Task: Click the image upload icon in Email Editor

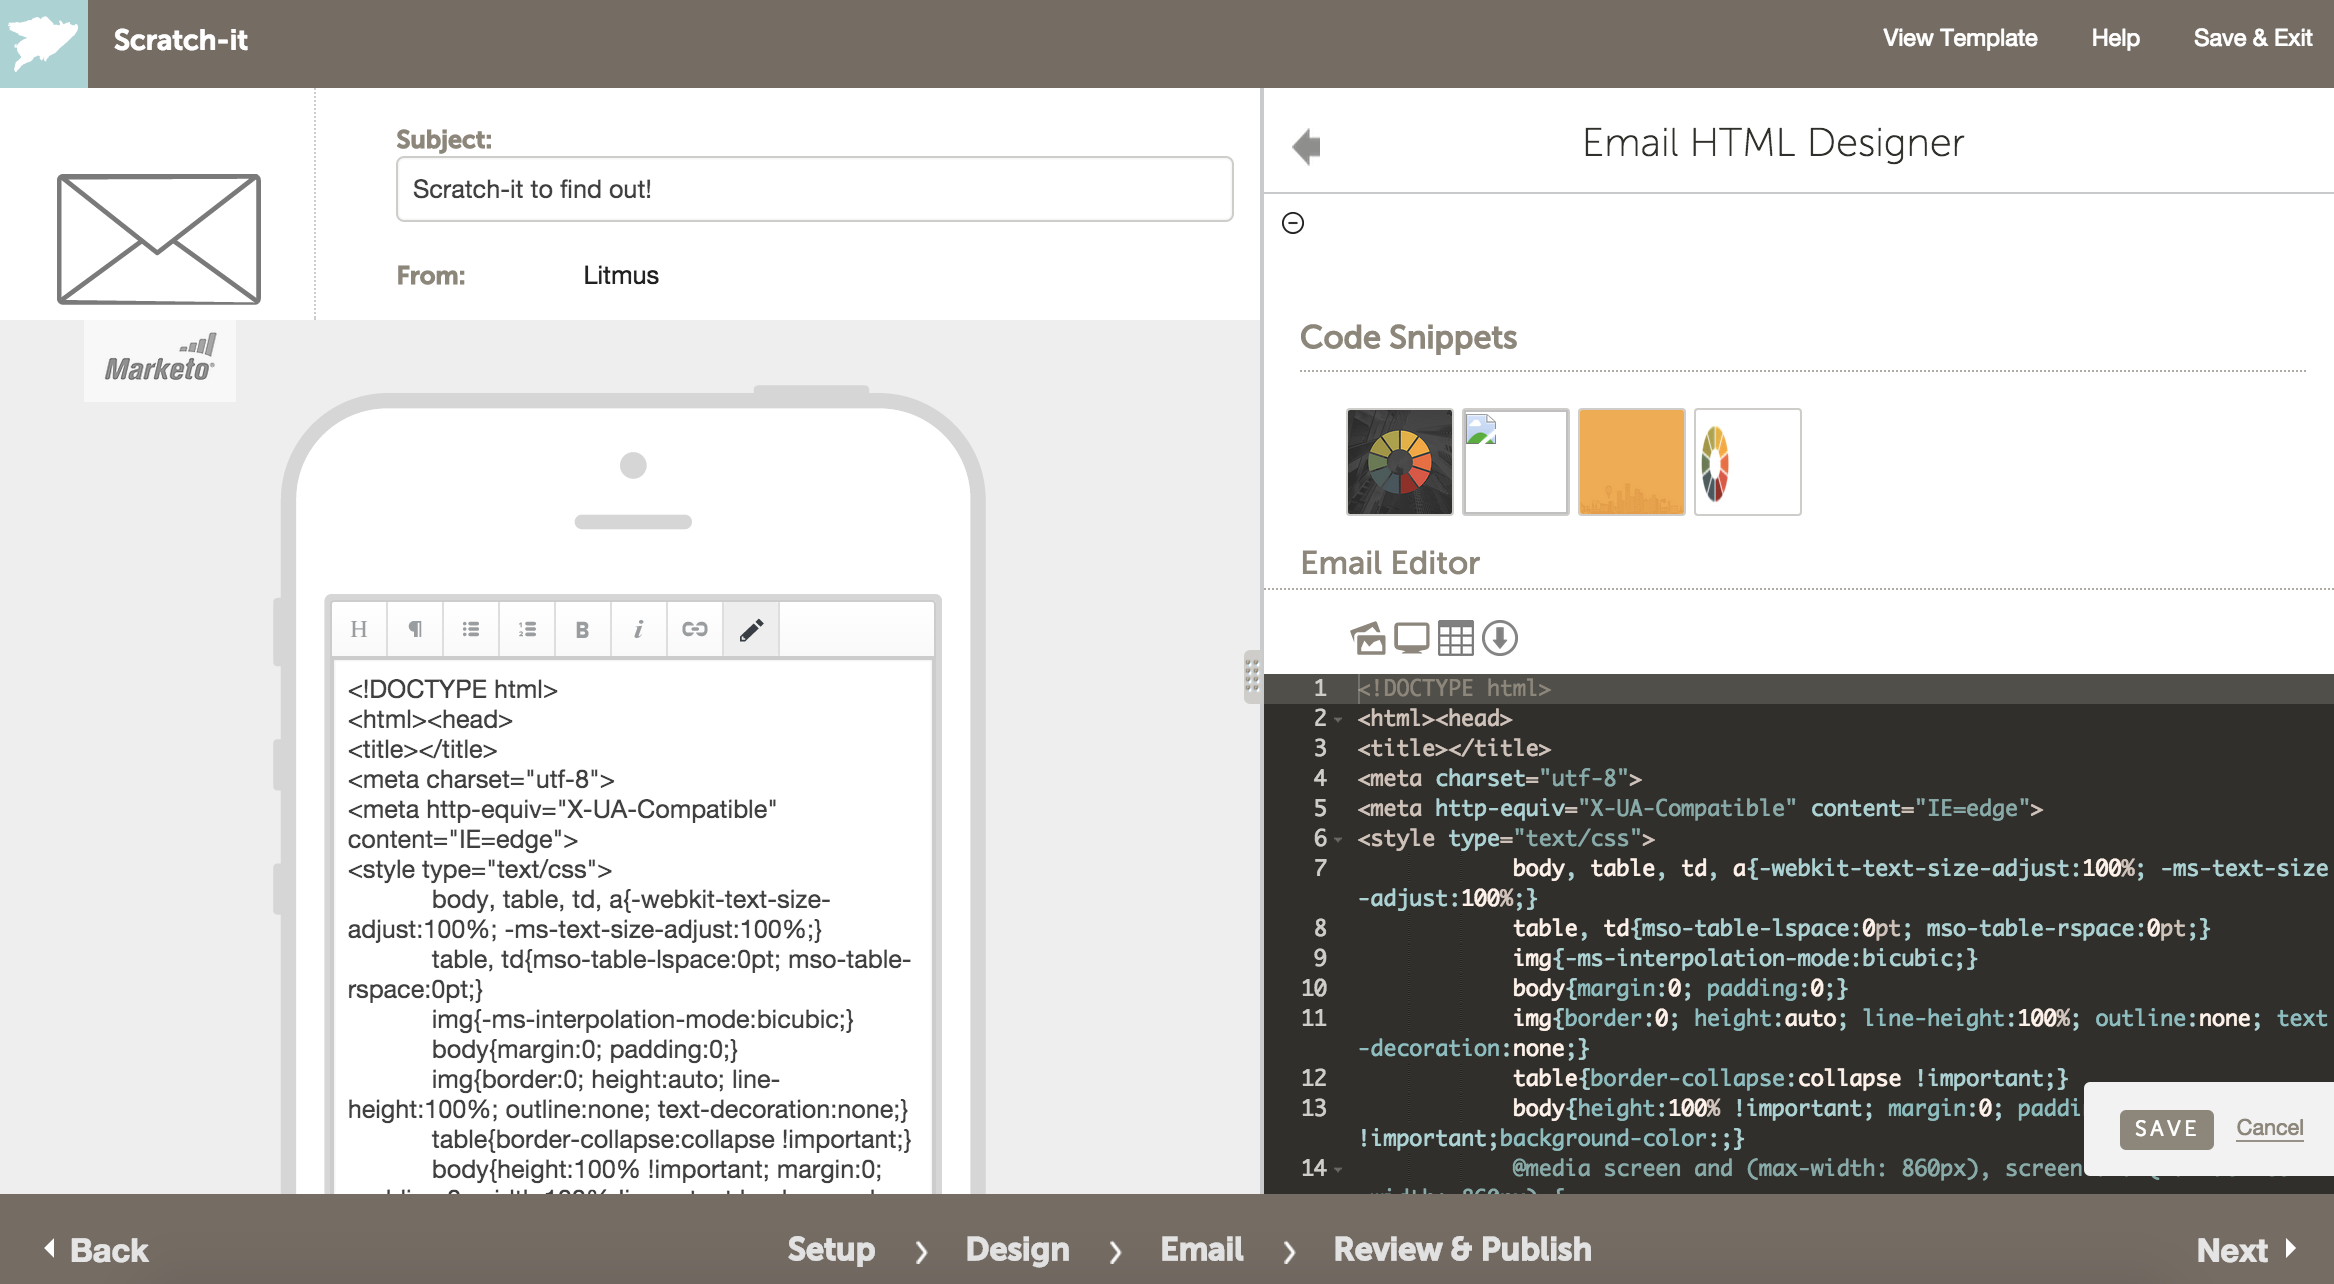Action: 1363,634
